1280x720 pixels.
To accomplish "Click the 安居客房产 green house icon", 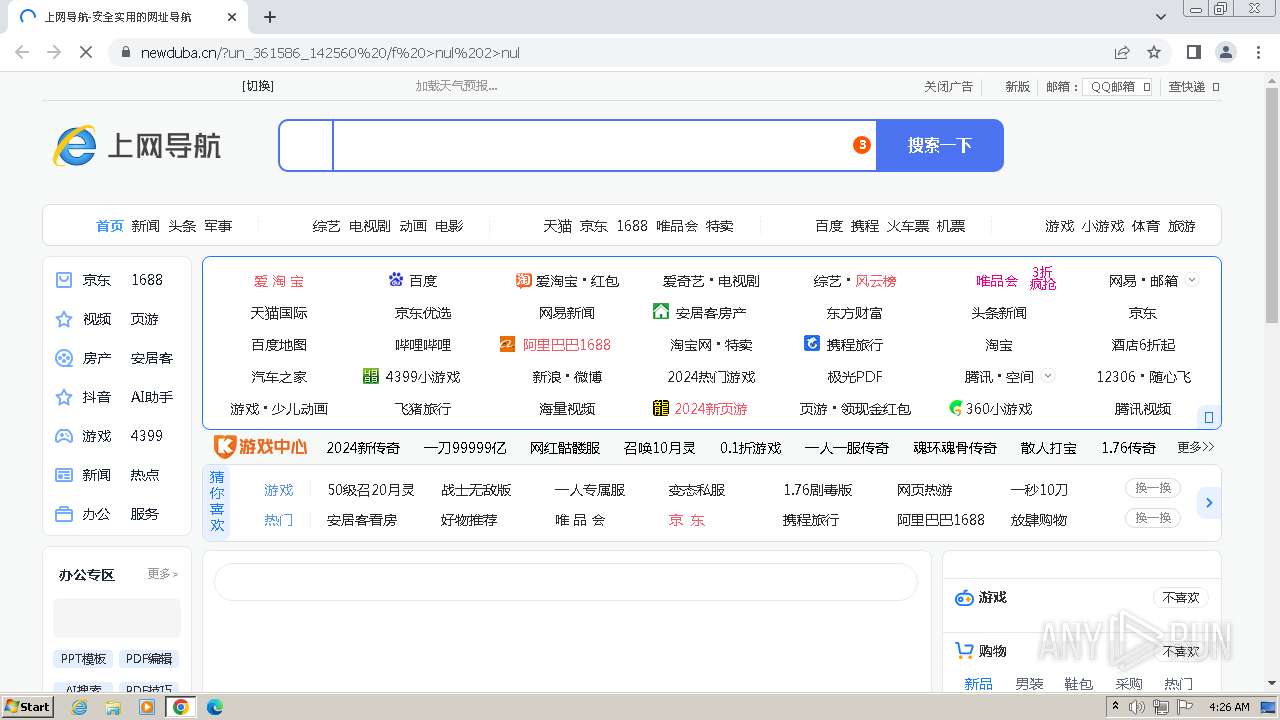I will click(660, 312).
